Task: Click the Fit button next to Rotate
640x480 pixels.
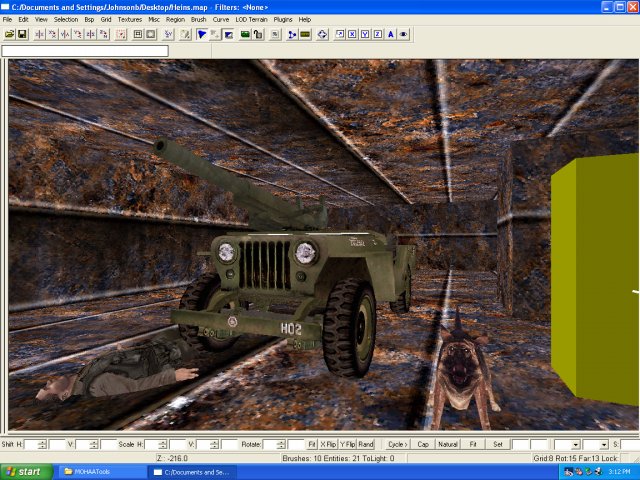Action: [312, 444]
